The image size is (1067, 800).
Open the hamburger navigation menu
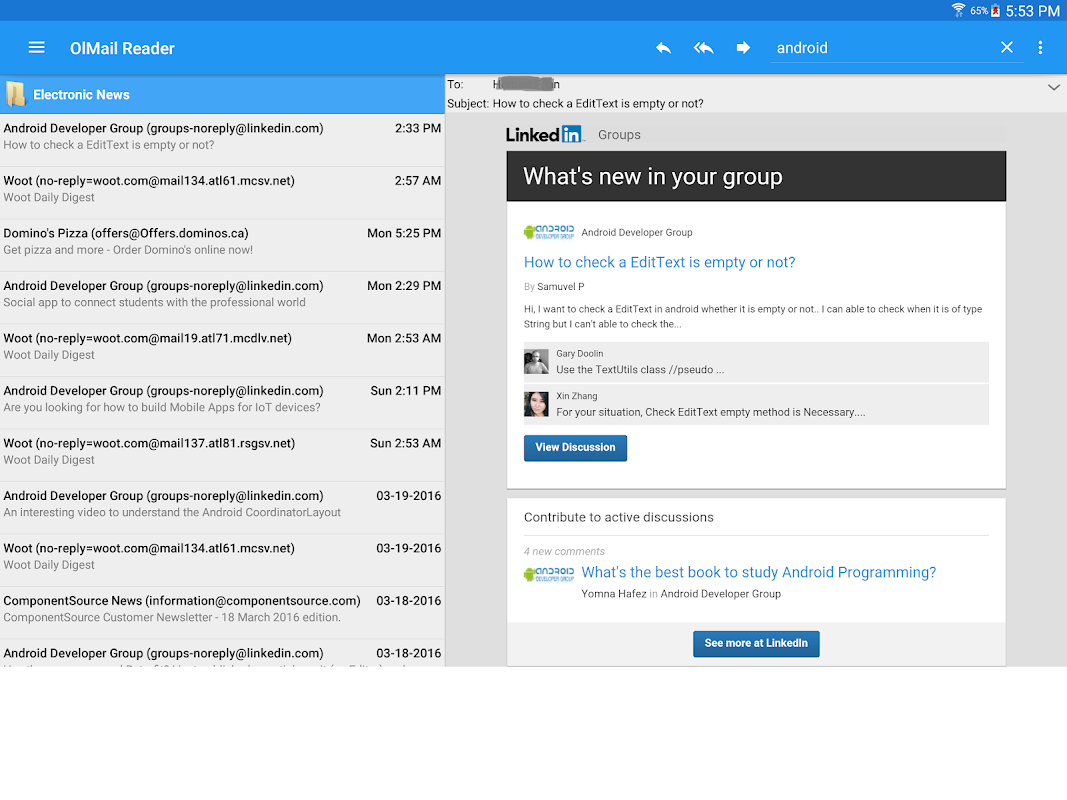pyautogui.click(x=37, y=48)
